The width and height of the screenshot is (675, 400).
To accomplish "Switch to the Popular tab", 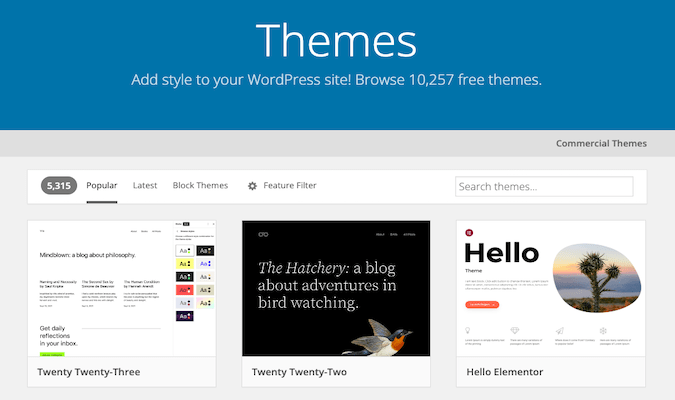I will pyautogui.click(x=102, y=185).
